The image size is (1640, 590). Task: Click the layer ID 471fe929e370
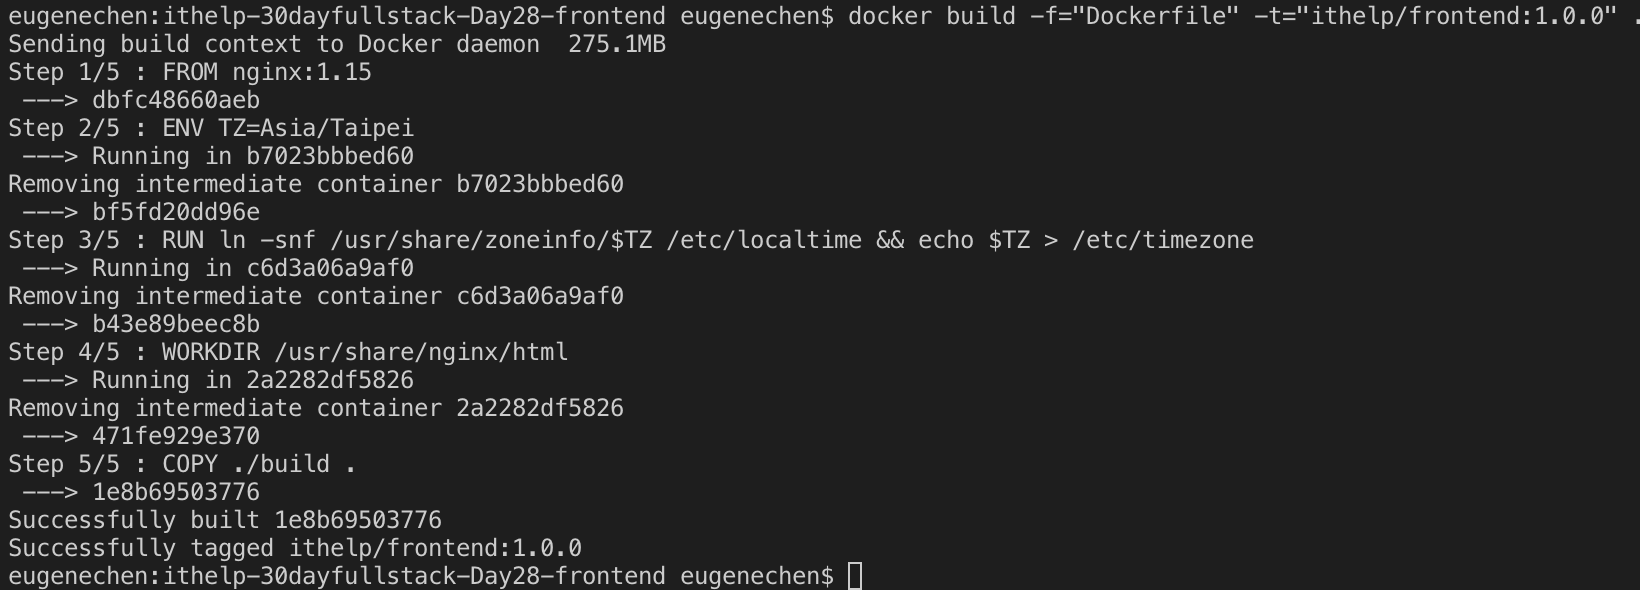pyautogui.click(x=175, y=436)
